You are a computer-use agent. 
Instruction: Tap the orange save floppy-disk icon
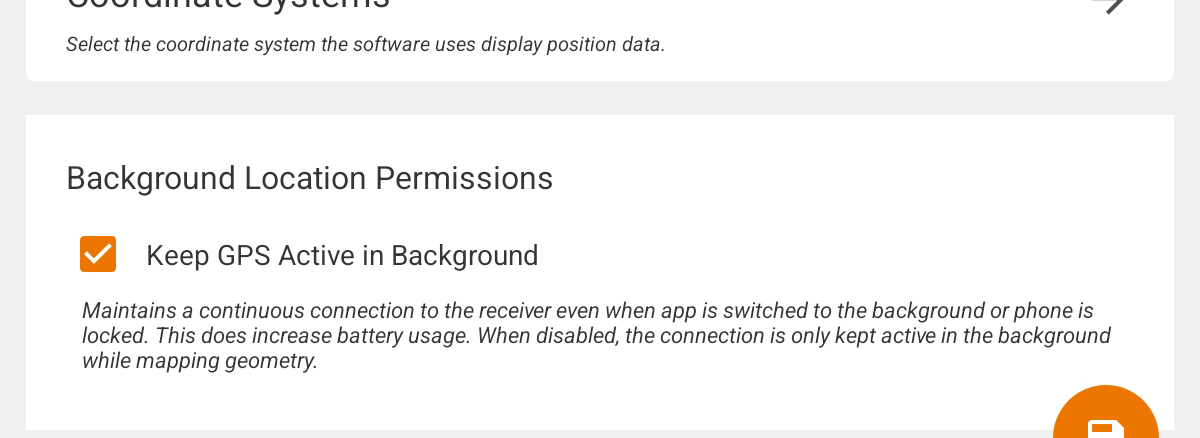pyautogui.click(x=1105, y=429)
